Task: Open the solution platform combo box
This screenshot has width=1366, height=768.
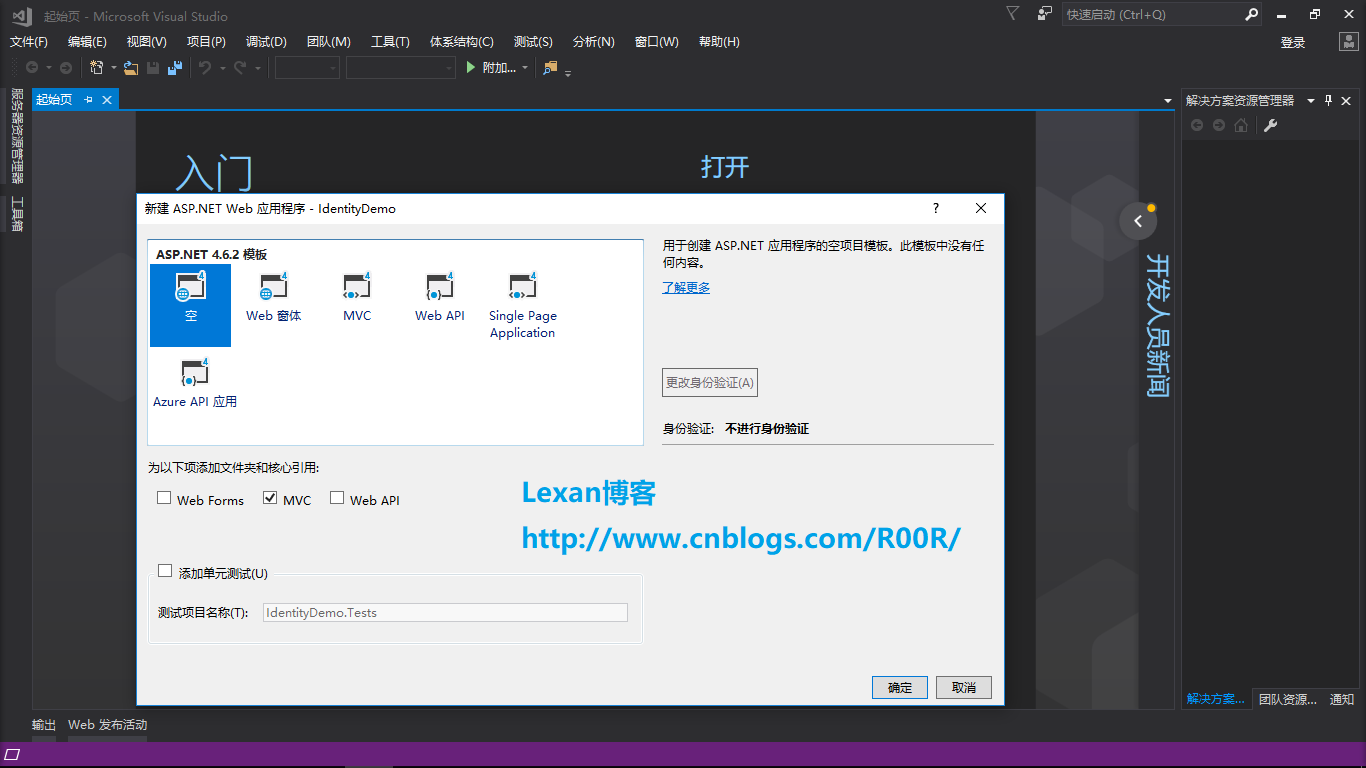Action: 400,68
